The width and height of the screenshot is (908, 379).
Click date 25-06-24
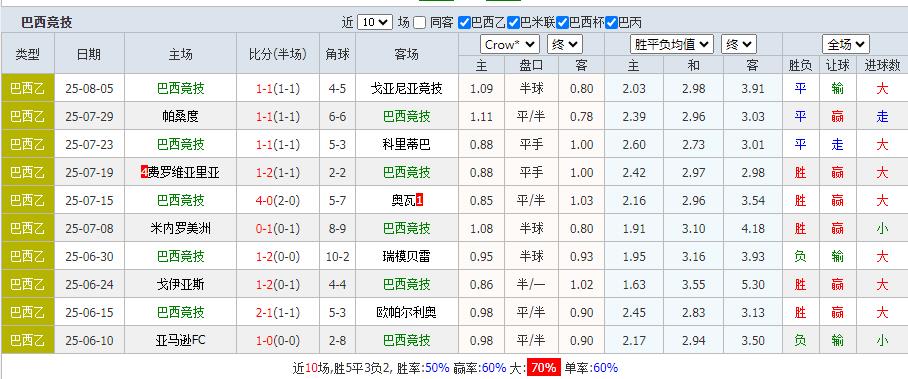89,285
